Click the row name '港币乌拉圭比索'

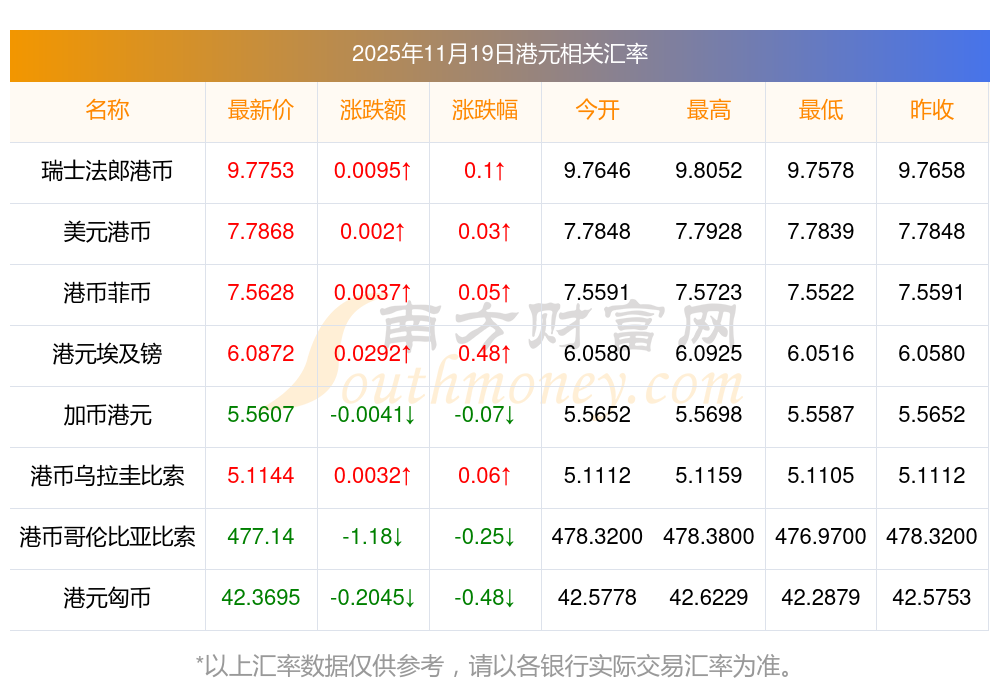pyautogui.click(x=107, y=476)
